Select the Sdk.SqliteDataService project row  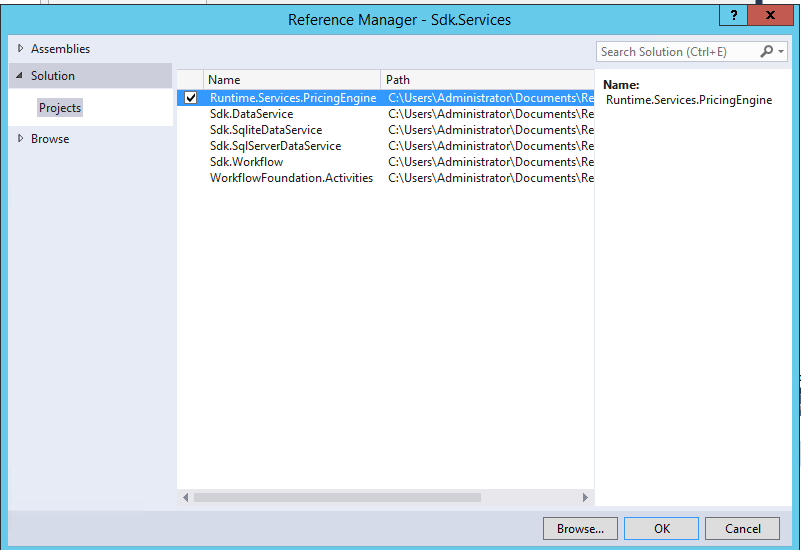click(265, 130)
